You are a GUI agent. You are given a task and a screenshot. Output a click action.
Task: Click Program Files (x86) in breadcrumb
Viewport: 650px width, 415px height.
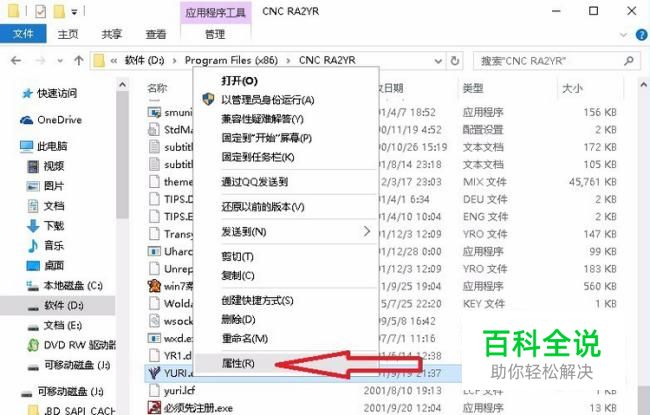click(x=231, y=61)
